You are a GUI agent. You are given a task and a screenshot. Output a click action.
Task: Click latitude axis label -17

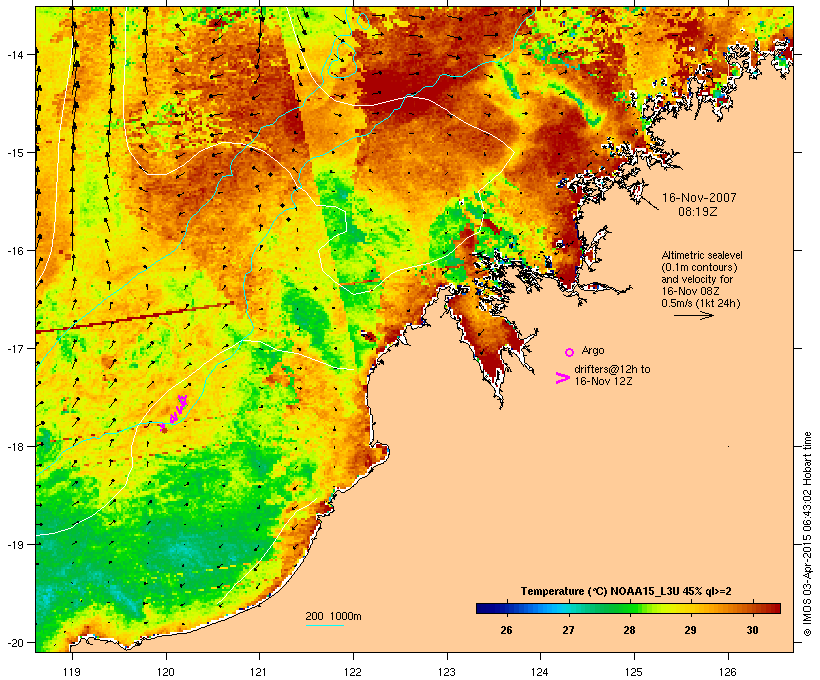15,348
